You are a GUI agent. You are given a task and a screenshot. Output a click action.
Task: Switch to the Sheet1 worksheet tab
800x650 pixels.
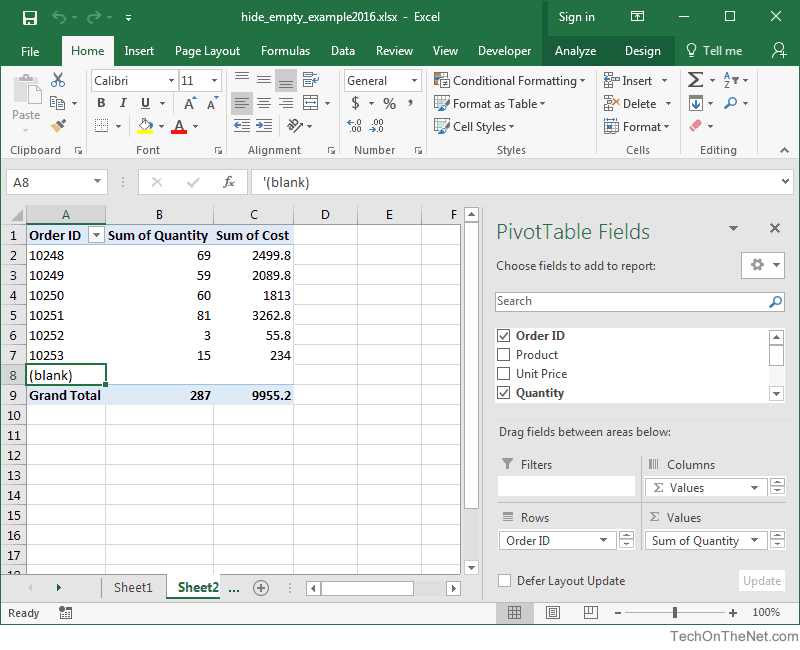133,588
